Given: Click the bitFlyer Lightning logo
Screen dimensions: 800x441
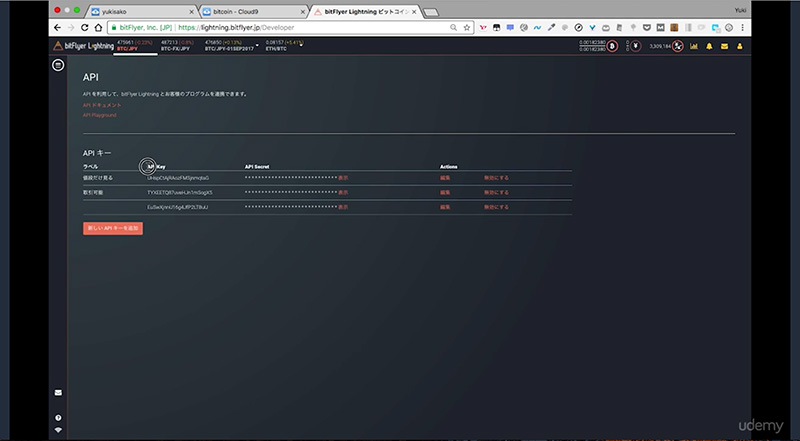Looking at the screenshot, I should click(84, 46).
